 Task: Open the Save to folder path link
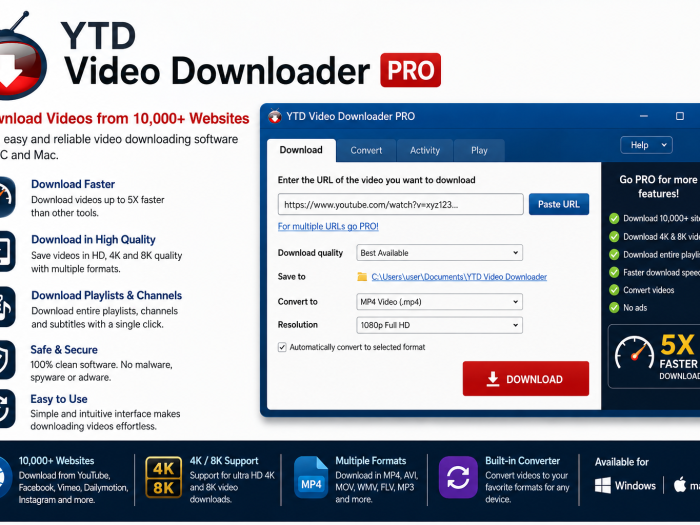[459, 277]
